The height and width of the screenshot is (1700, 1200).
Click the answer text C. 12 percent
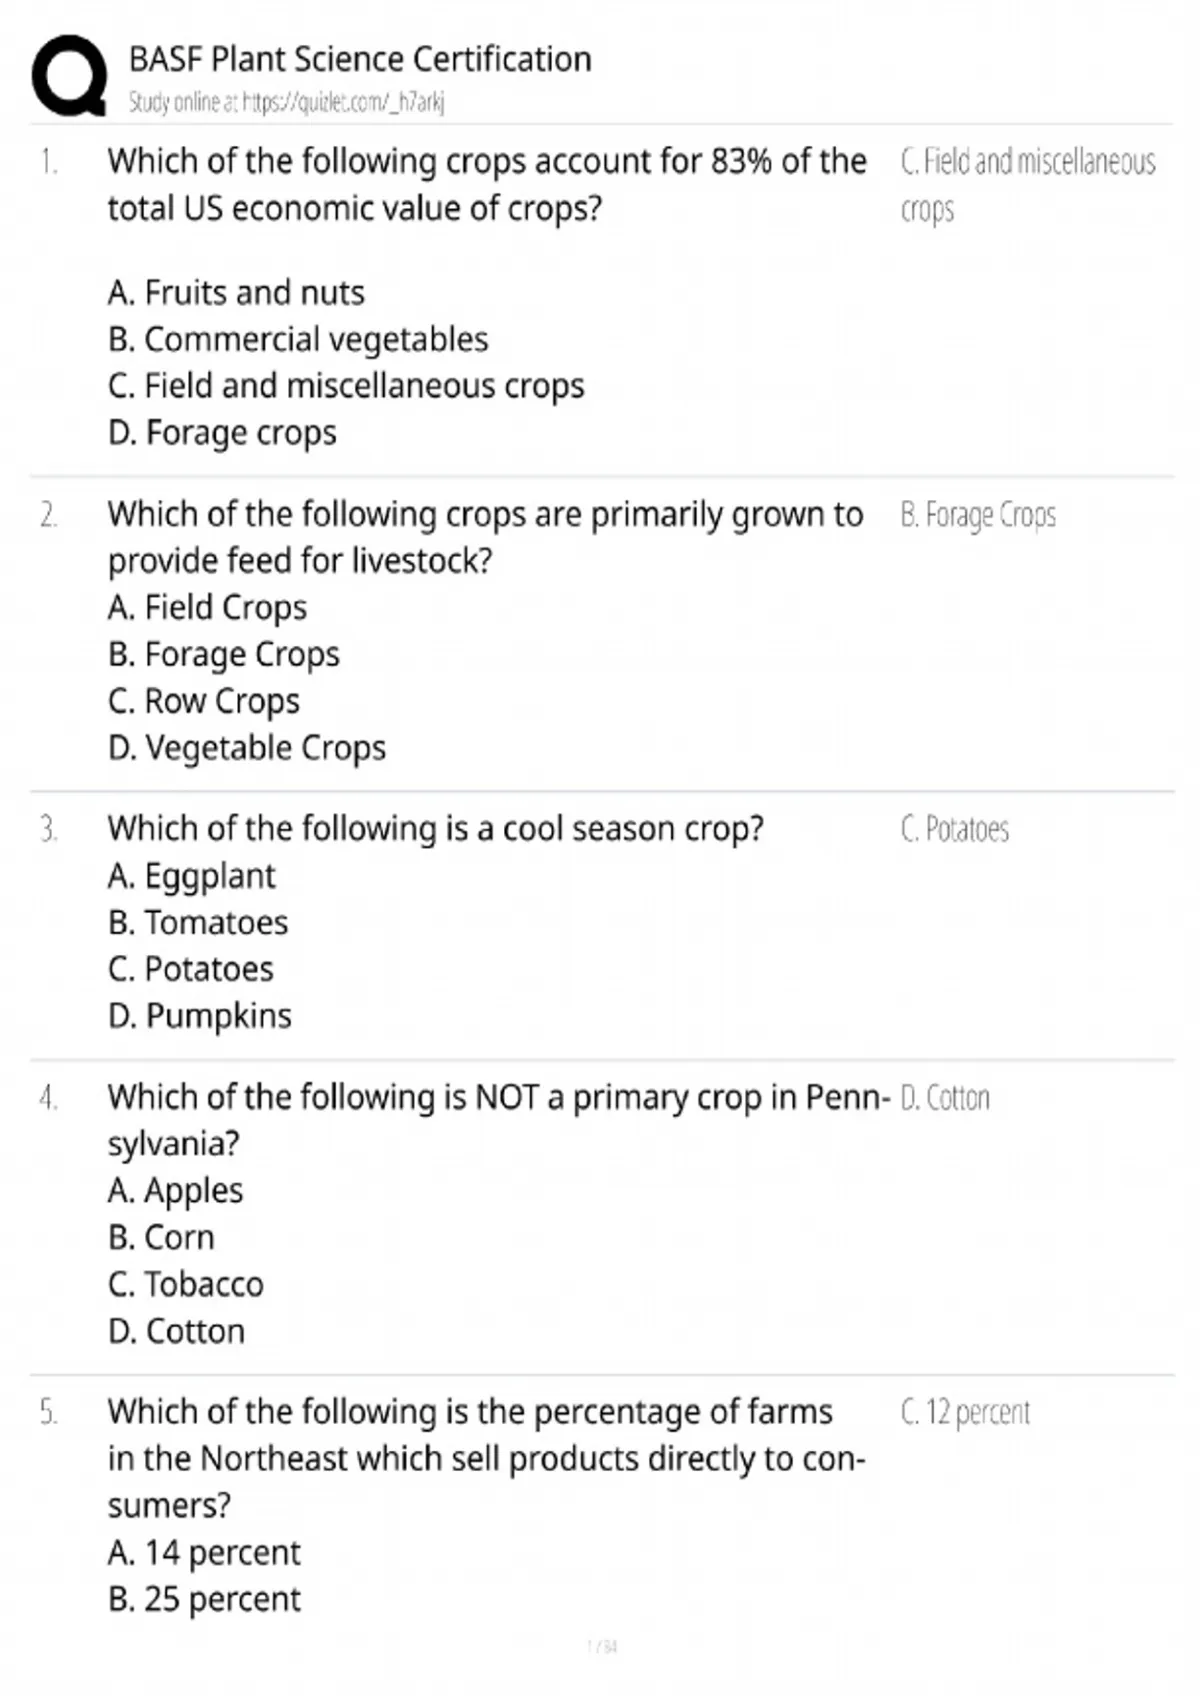[965, 1412]
